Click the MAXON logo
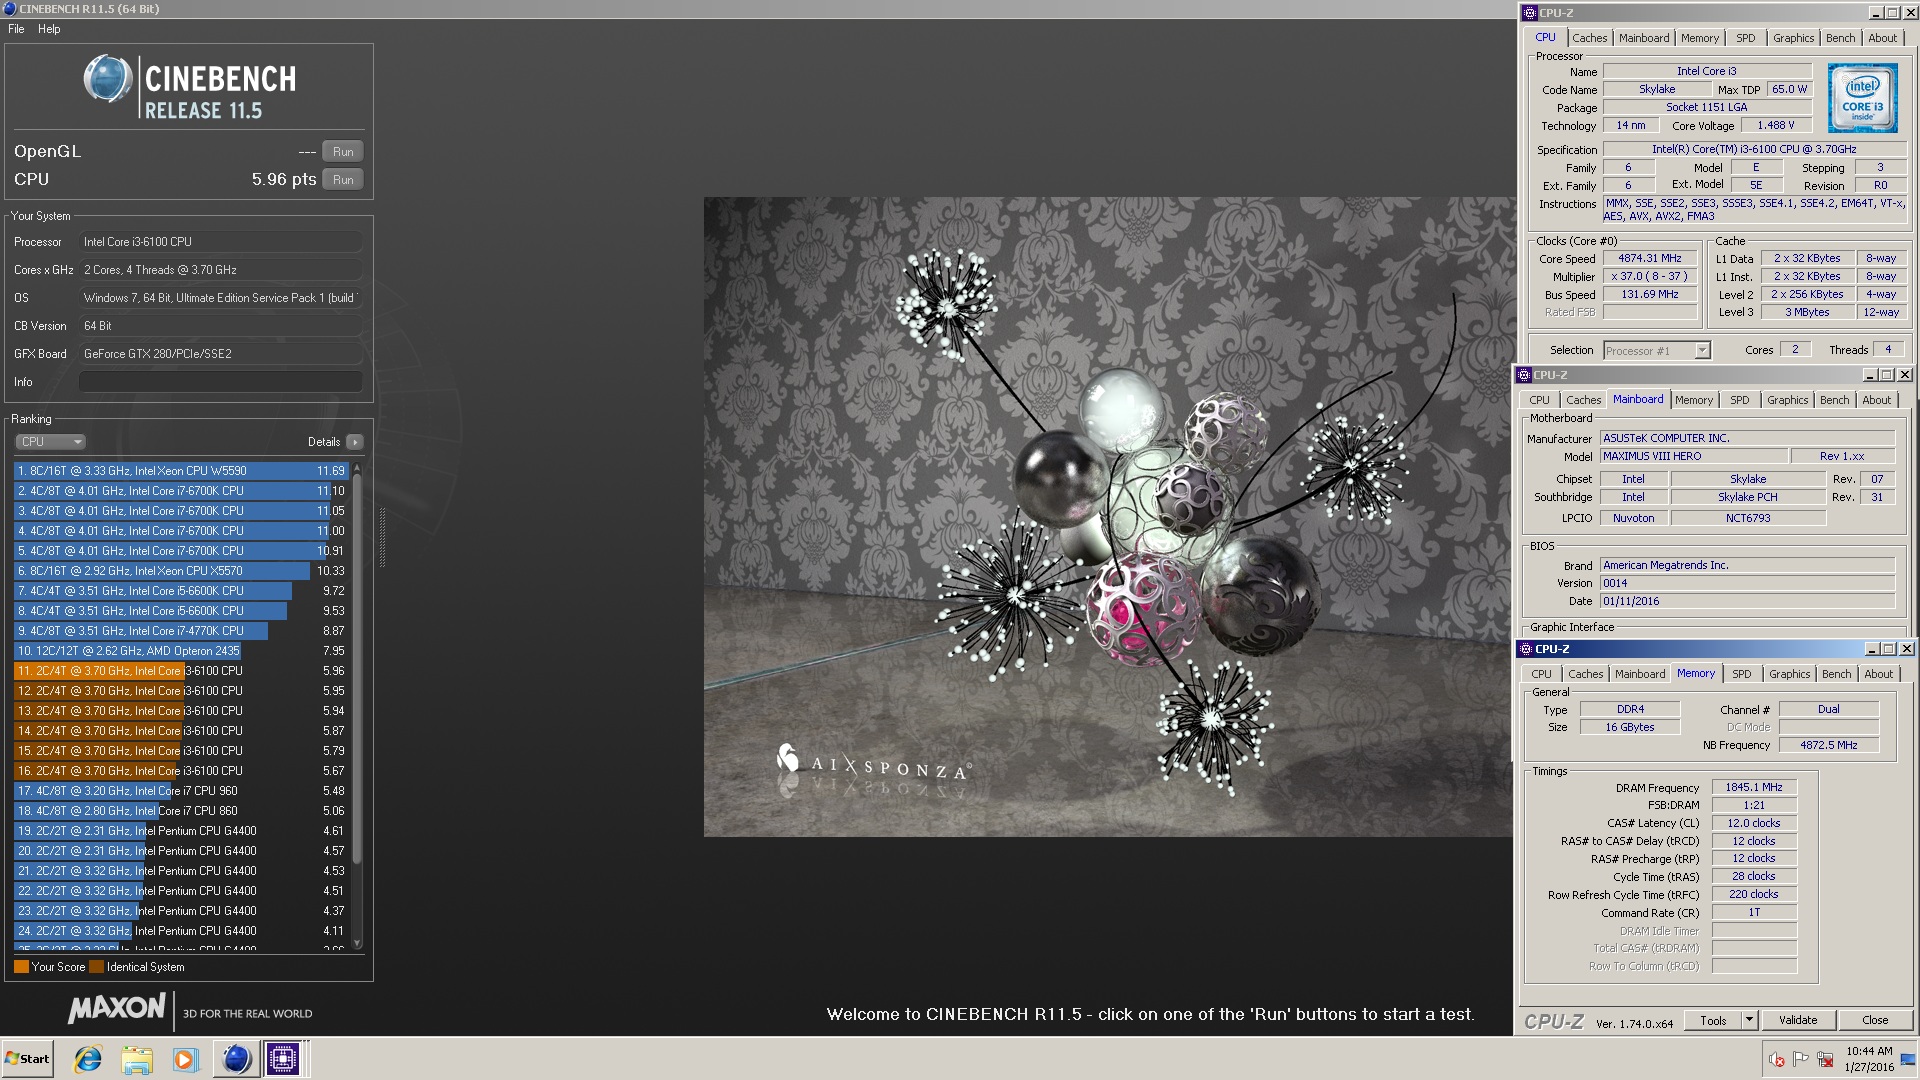This screenshot has width=1920, height=1080. click(x=117, y=1008)
